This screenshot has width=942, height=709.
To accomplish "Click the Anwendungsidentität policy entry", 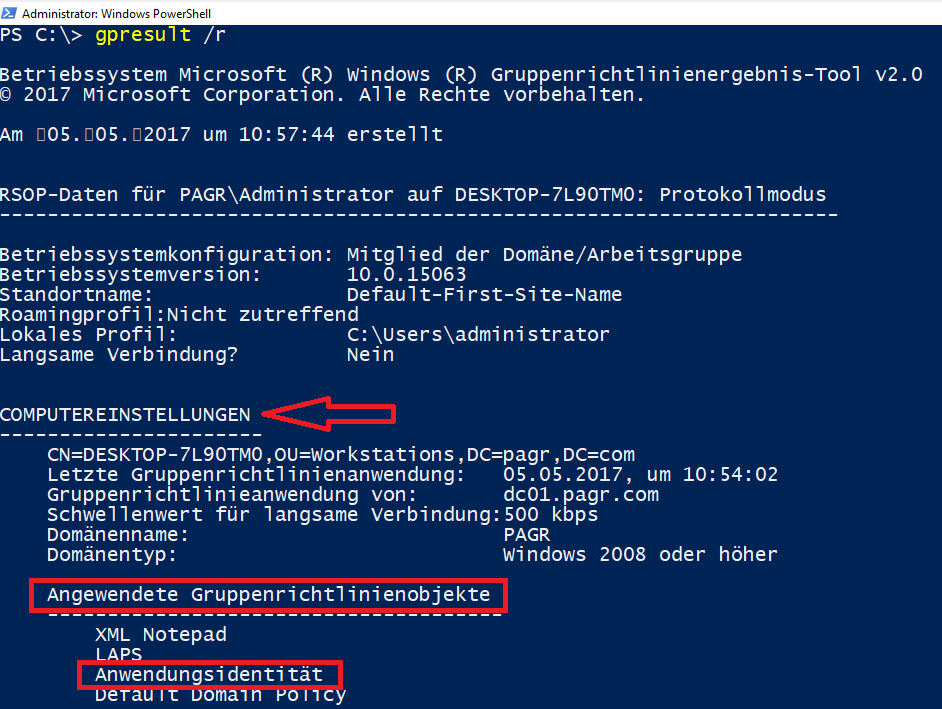I will point(209,675).
